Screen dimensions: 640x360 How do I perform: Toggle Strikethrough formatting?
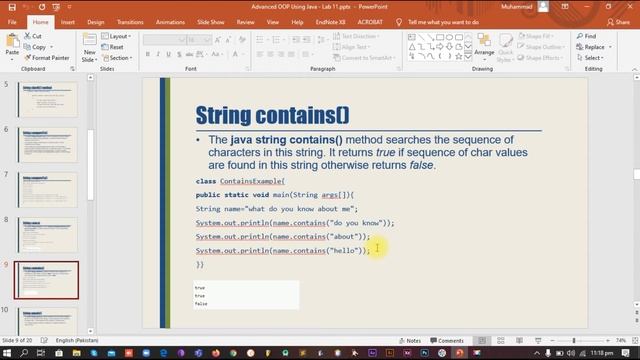pyautogui.click(x=189, y=54)
